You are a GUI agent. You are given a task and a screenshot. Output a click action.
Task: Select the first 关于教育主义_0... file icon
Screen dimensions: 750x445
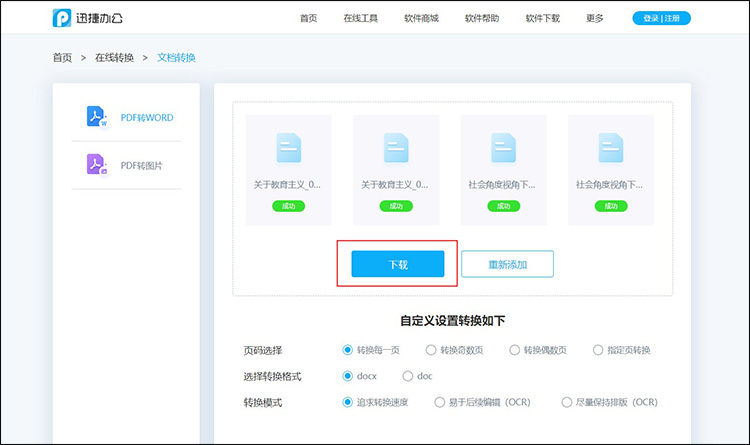(288, 148)
